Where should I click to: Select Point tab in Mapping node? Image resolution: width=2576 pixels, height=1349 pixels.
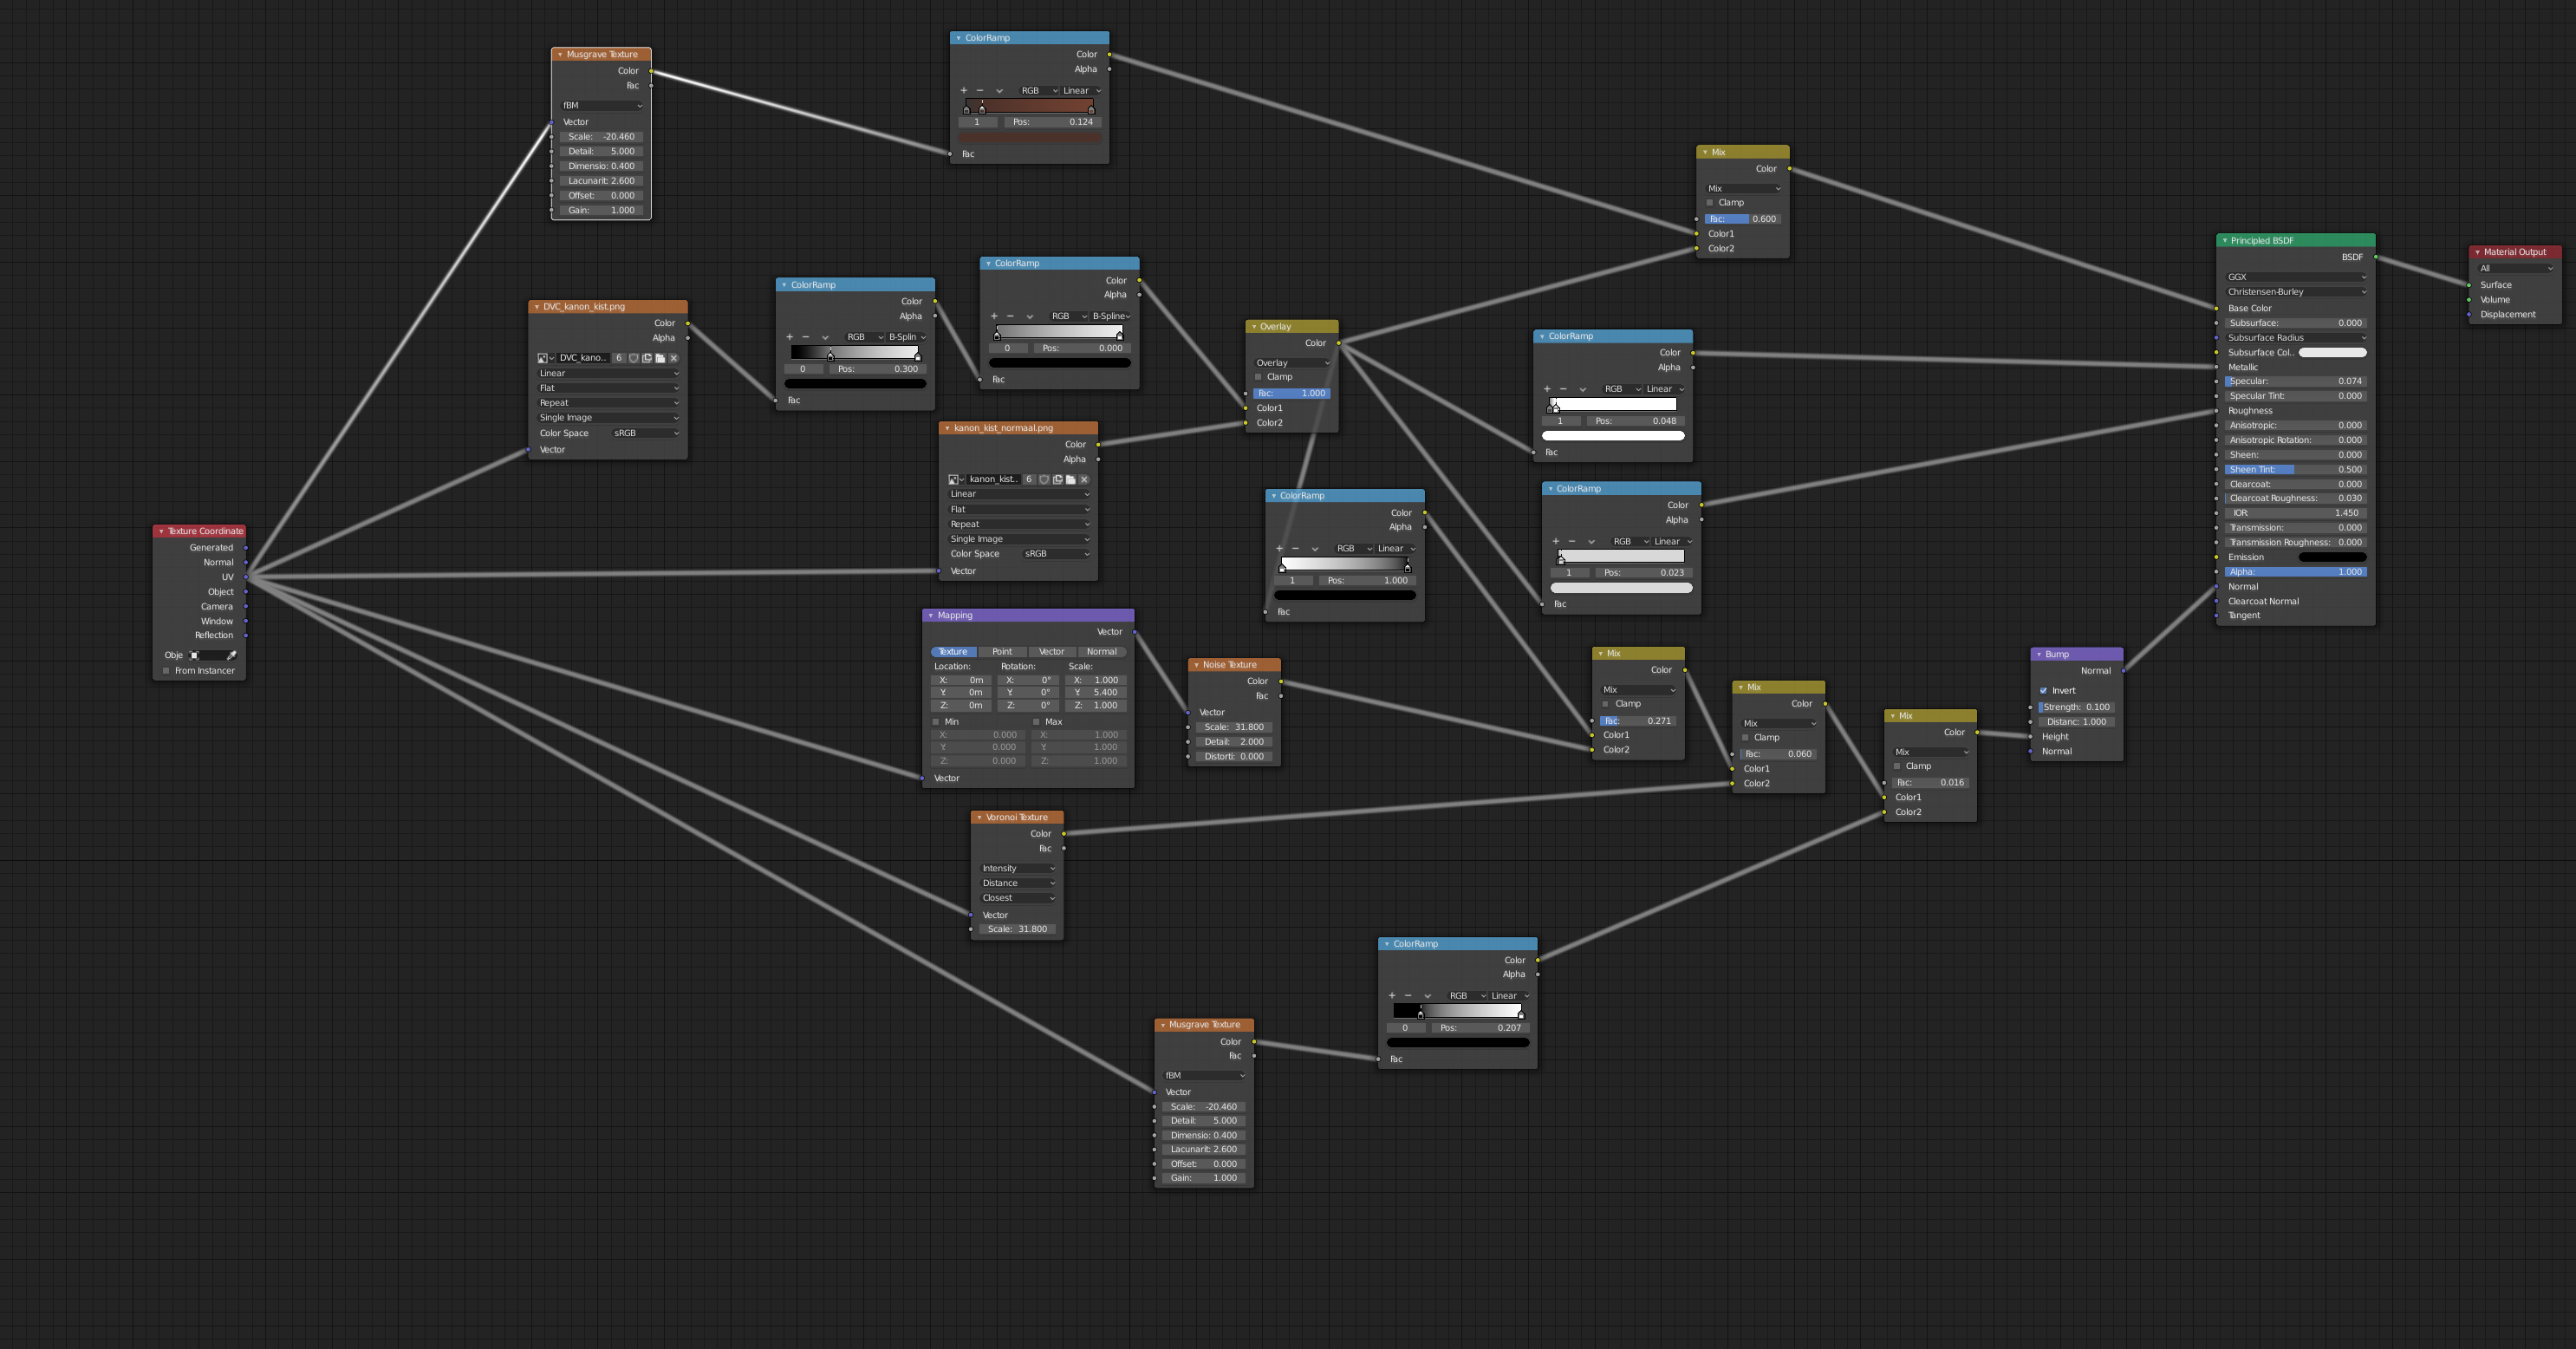1002,652
